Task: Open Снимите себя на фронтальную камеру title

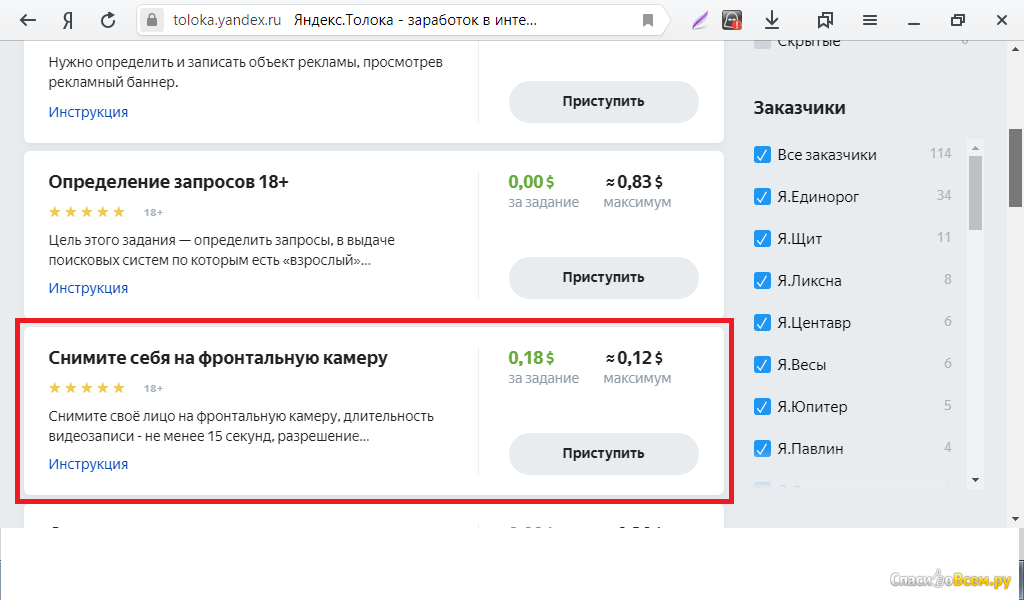Action: point(218,358)
